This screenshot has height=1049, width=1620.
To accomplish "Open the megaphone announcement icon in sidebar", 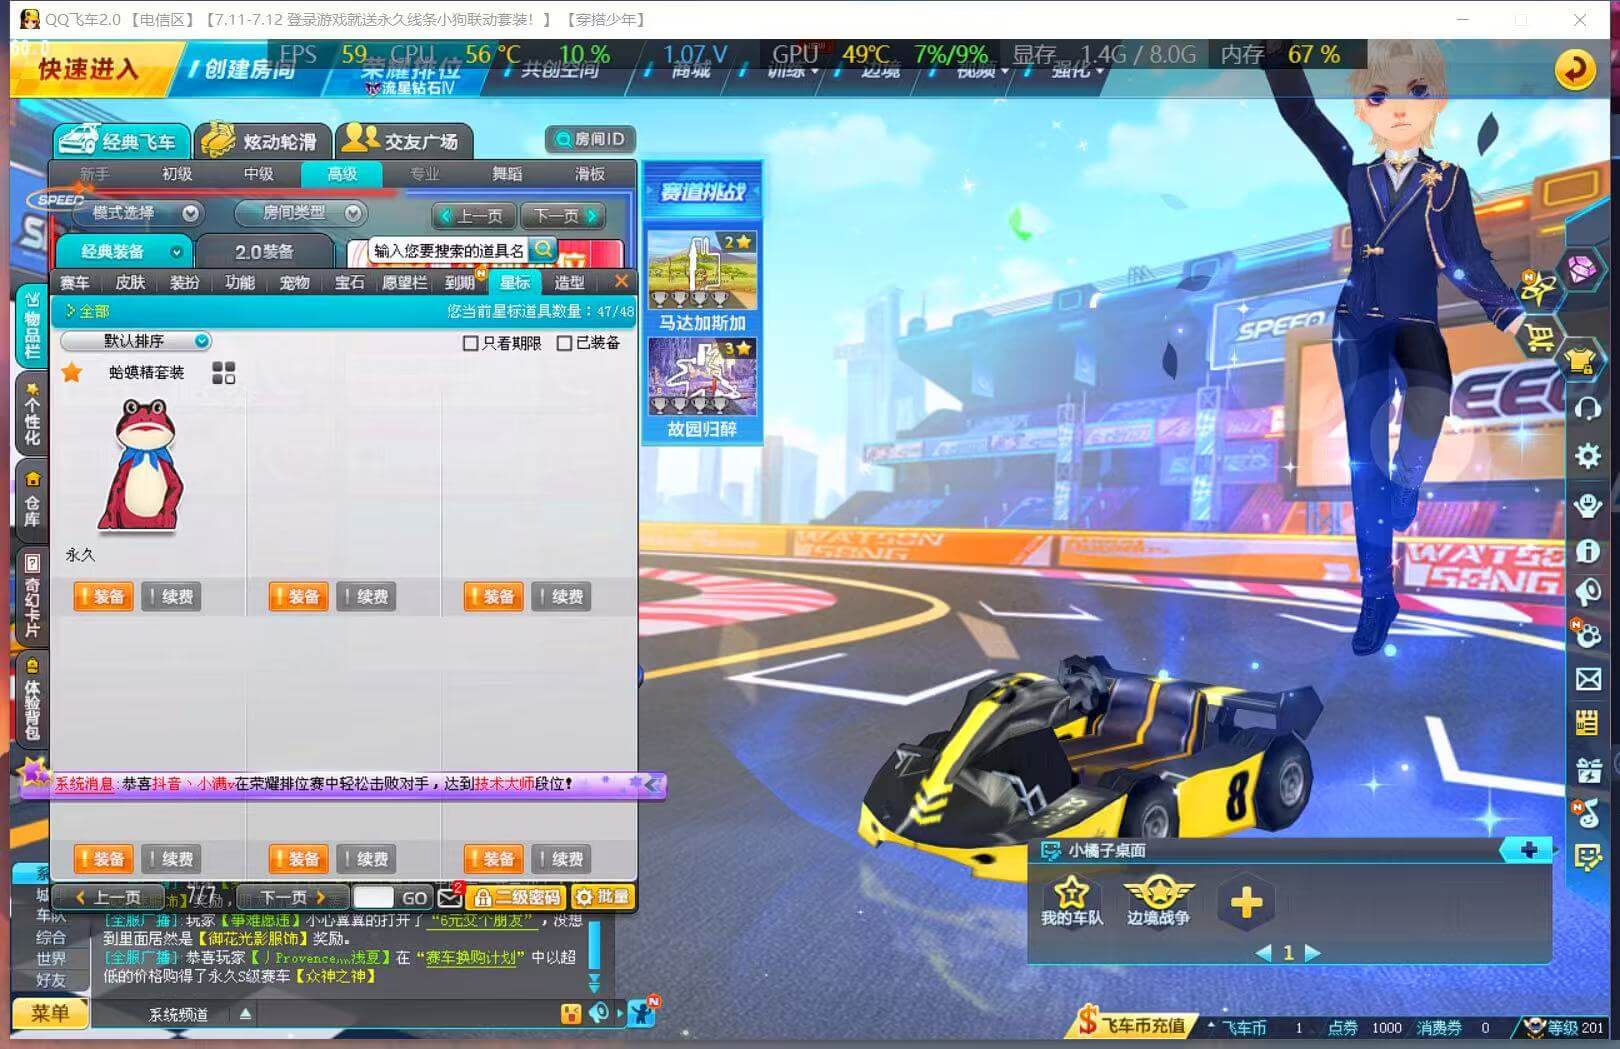I will coord(1587,593).
